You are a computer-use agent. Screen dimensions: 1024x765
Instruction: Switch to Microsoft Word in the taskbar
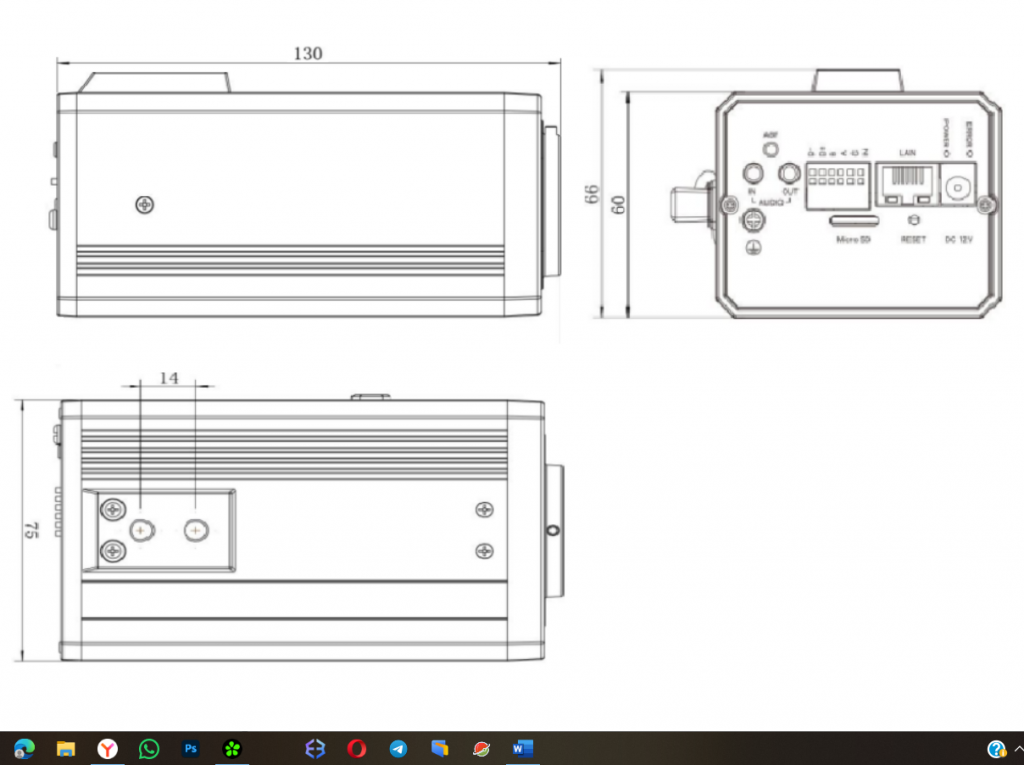click(x=522, y=748)
